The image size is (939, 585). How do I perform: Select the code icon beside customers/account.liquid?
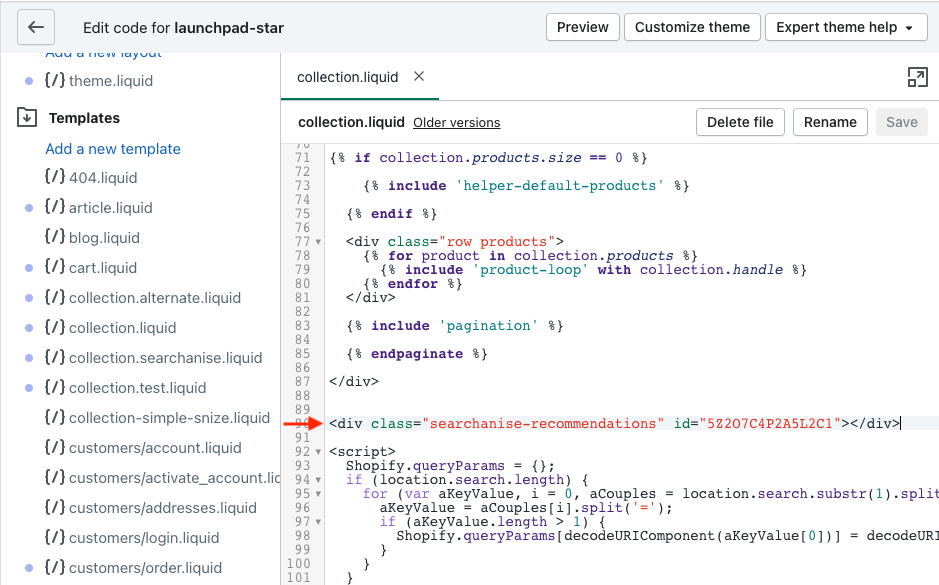coord(54,447)
